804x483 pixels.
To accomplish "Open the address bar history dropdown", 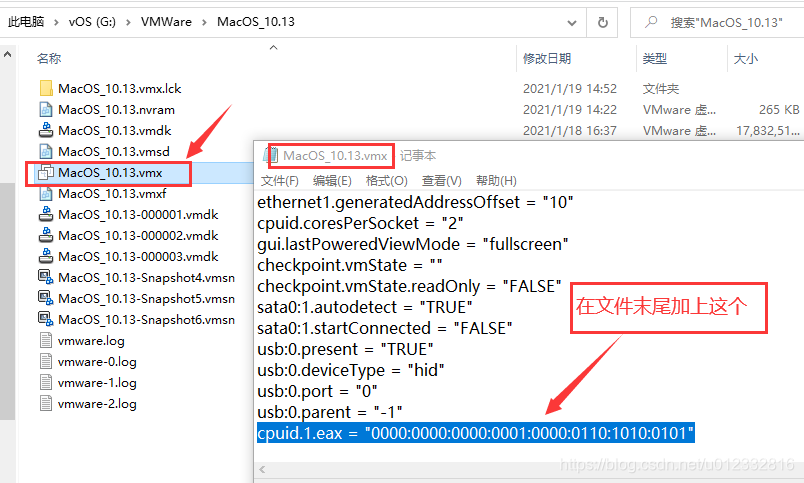I will [572, 23].
